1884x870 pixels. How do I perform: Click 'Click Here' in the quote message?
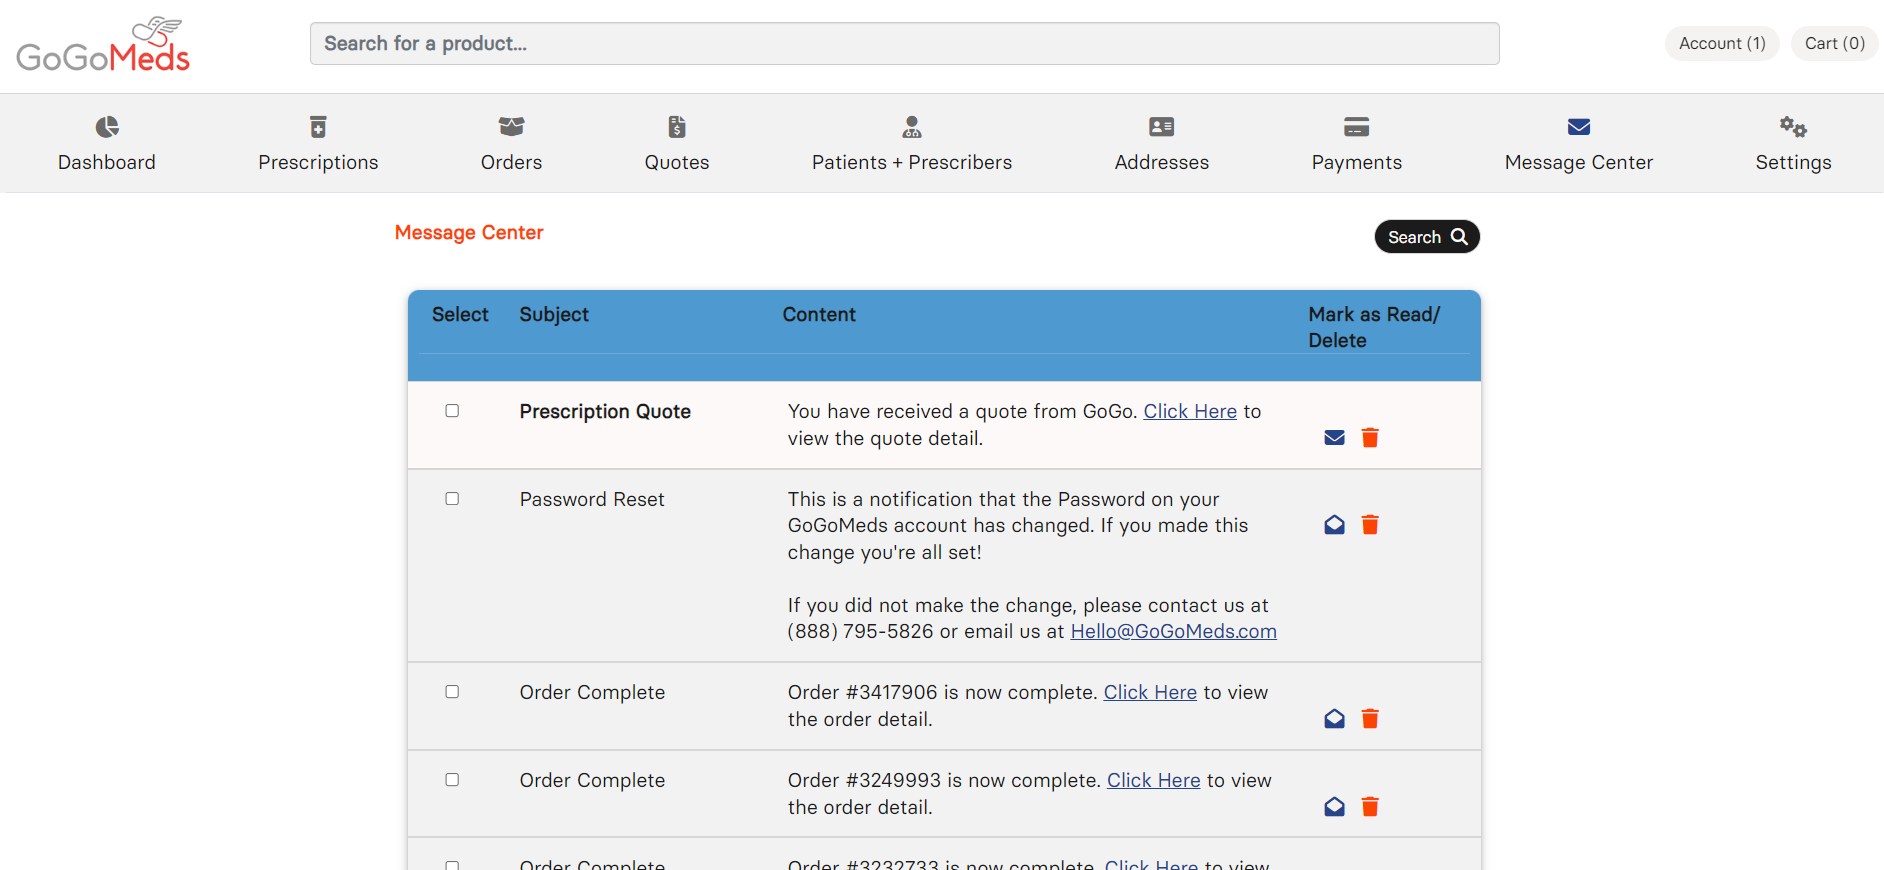[1190, 411]
